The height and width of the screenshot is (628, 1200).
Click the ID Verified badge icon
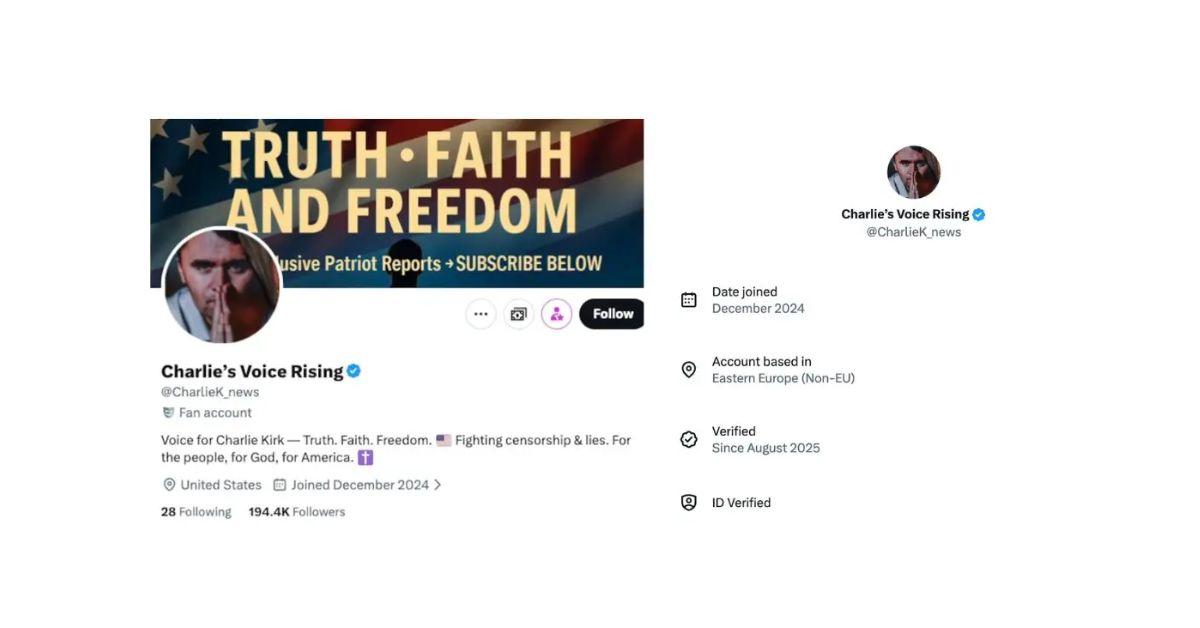pos(688,502)
